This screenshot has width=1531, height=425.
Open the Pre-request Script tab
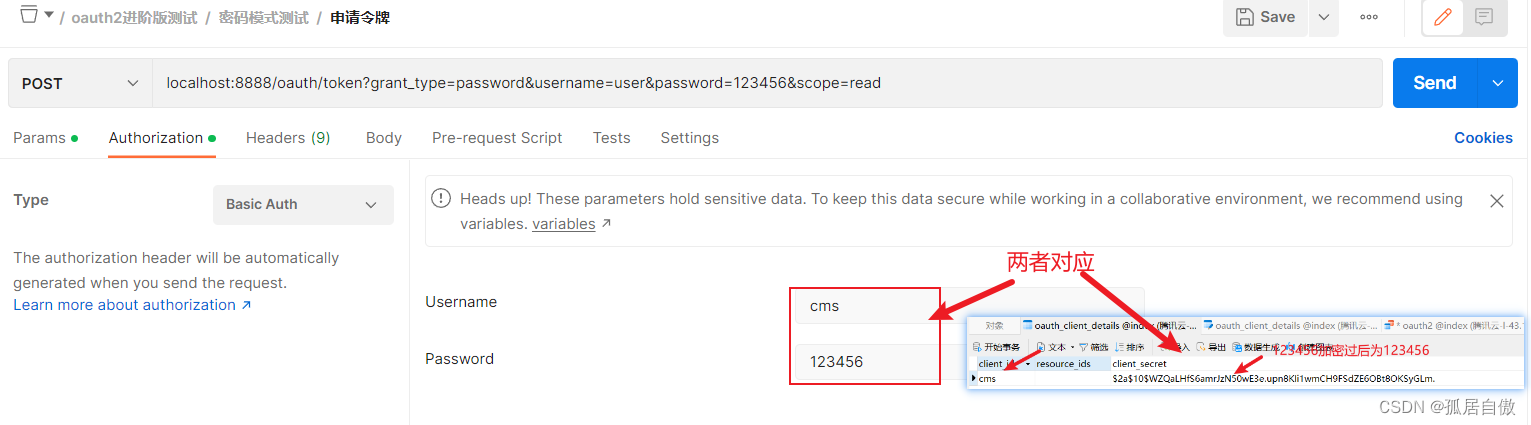(x=497, y=138)
